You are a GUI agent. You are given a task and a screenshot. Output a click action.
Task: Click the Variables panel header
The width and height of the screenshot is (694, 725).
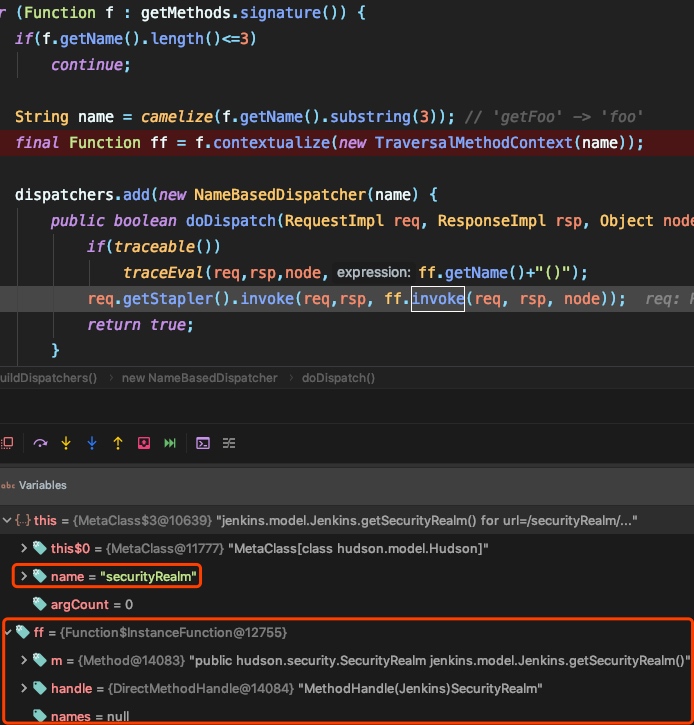point(42,485)
